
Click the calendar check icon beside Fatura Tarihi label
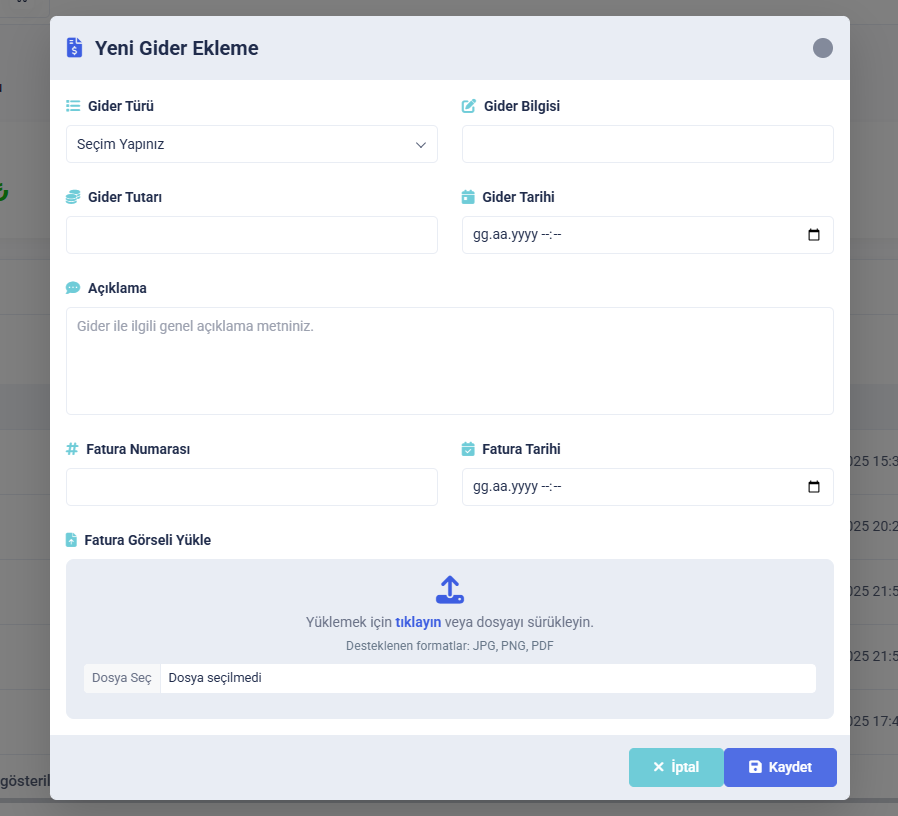click(468, 449)
